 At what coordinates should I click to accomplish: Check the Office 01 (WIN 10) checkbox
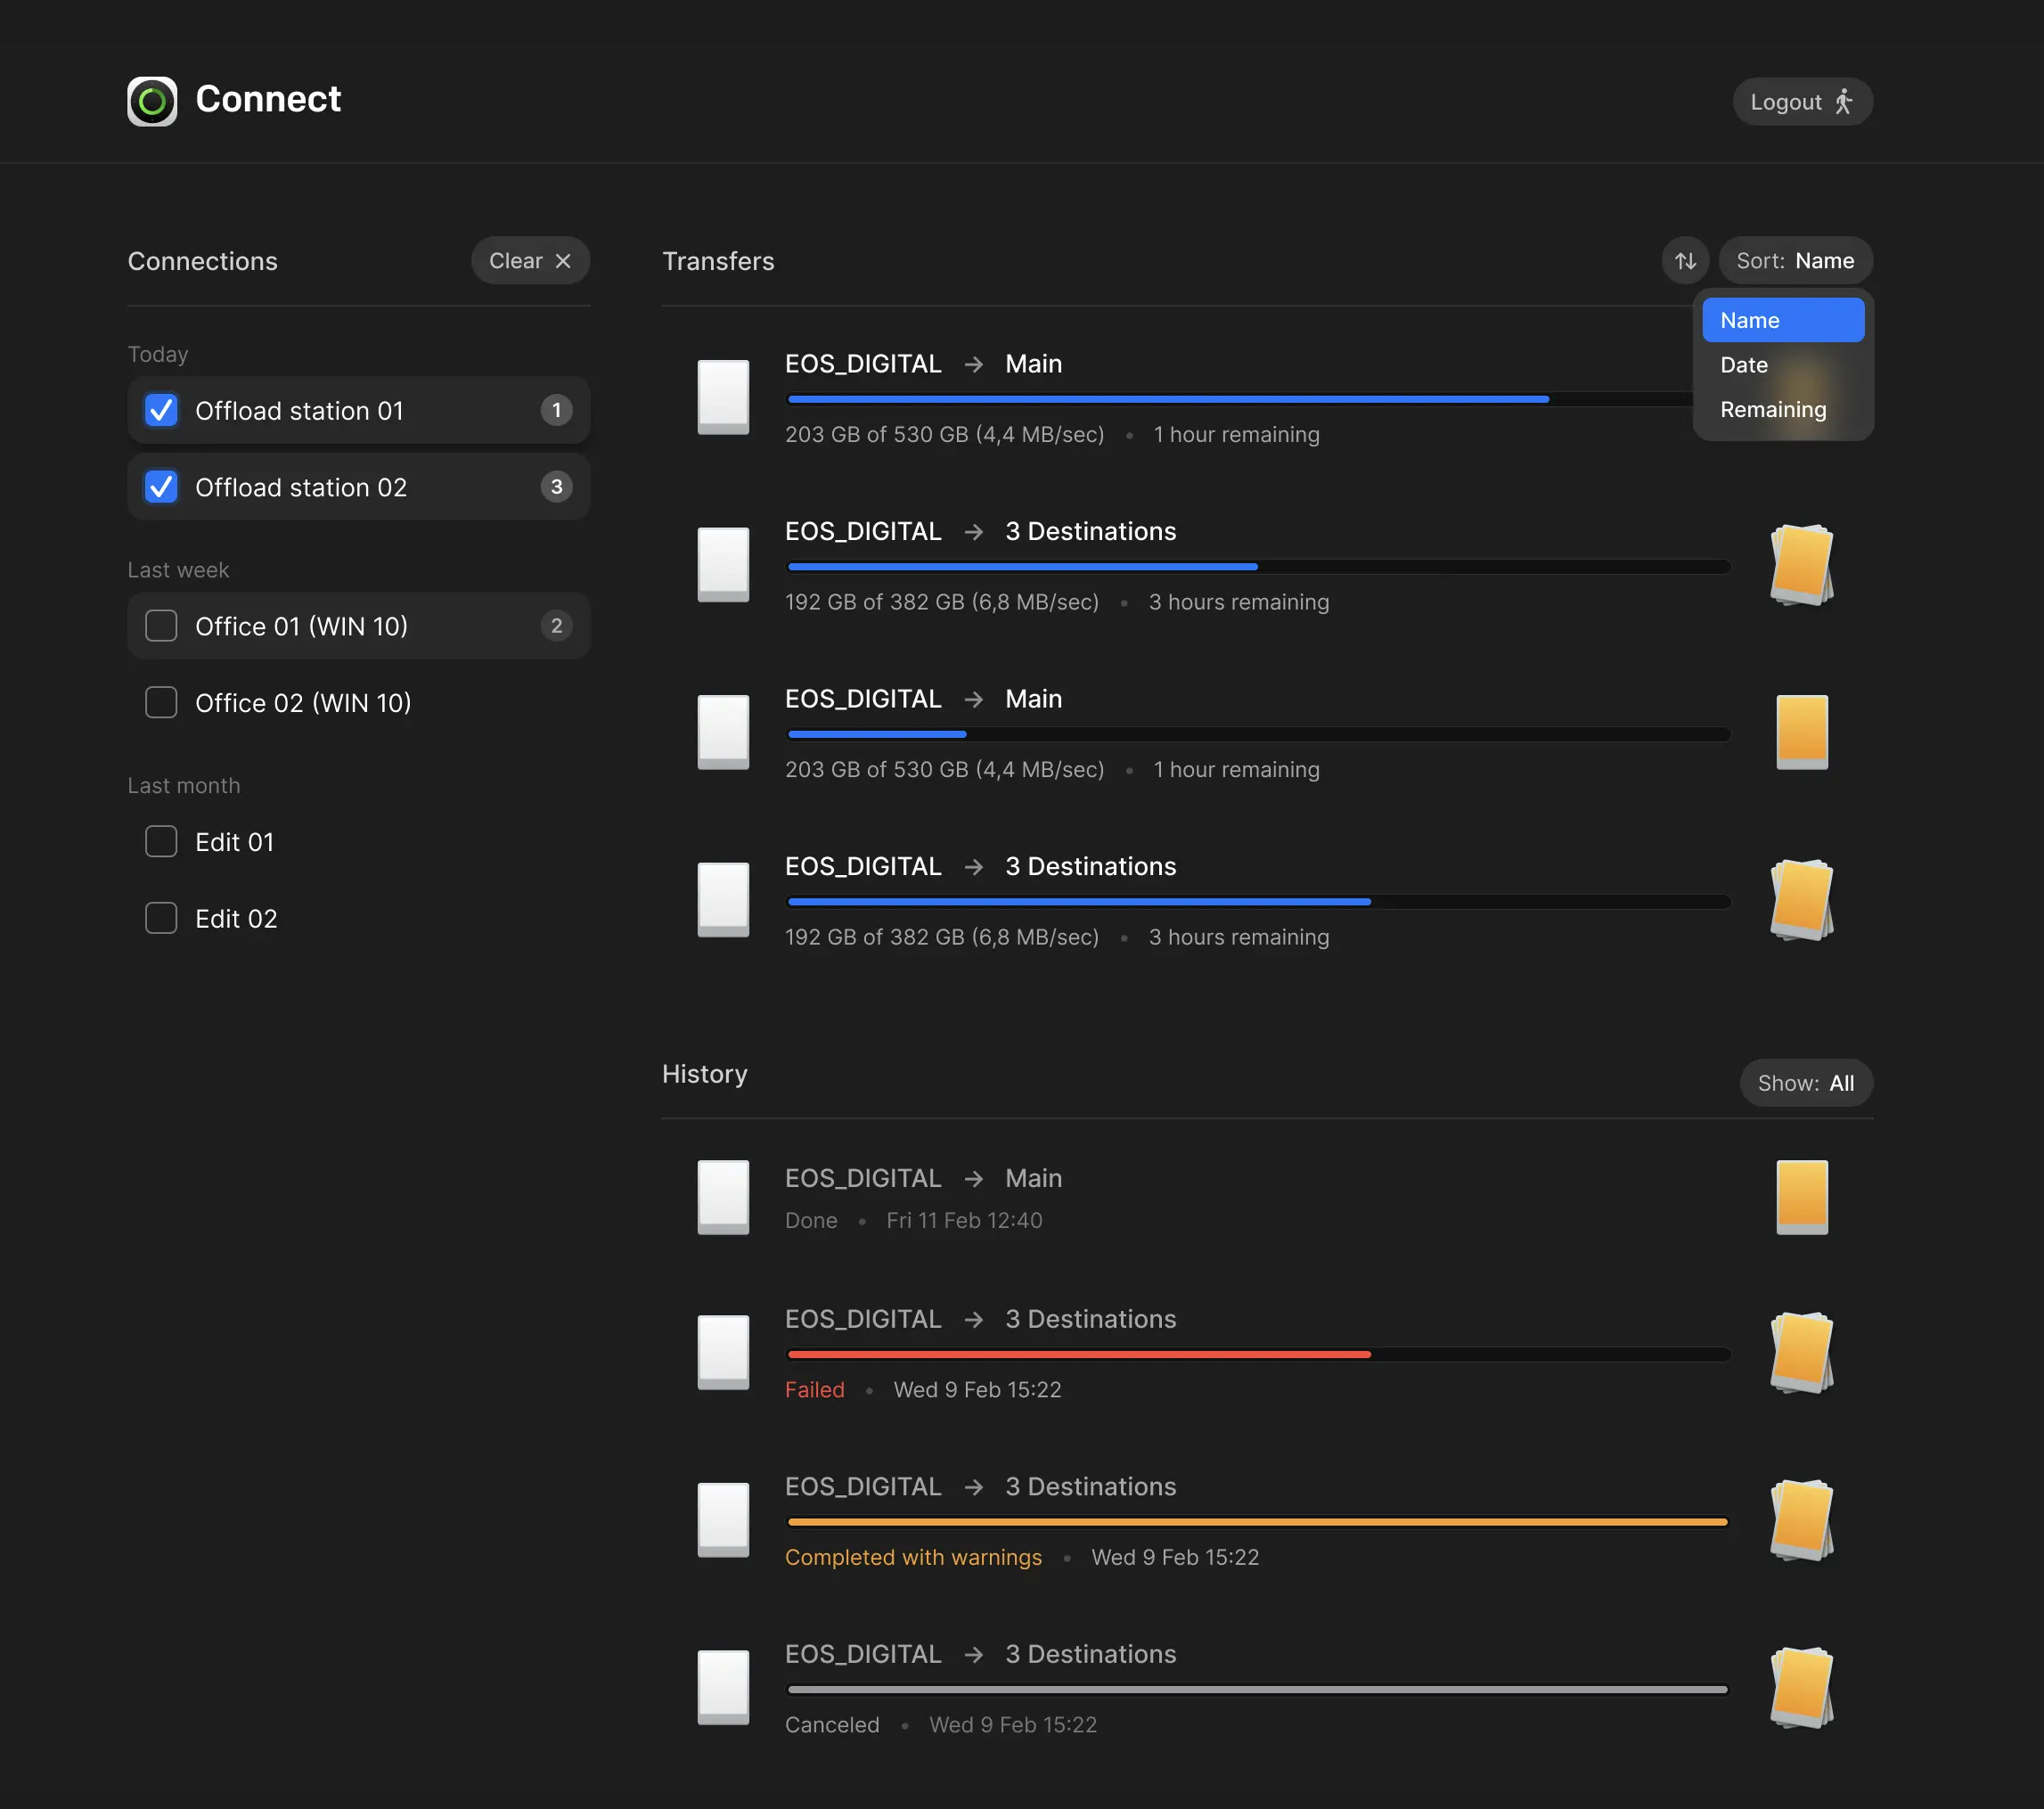161,626
